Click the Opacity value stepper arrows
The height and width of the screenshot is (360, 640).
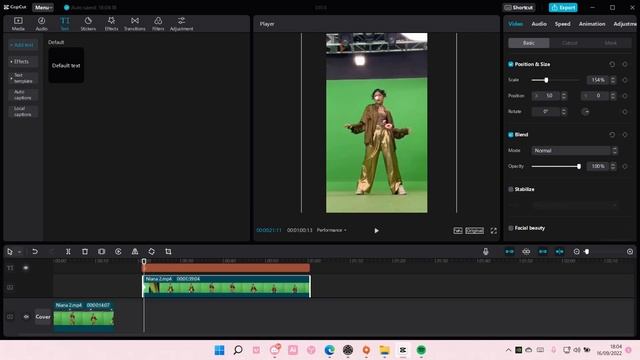coord(613,166)
